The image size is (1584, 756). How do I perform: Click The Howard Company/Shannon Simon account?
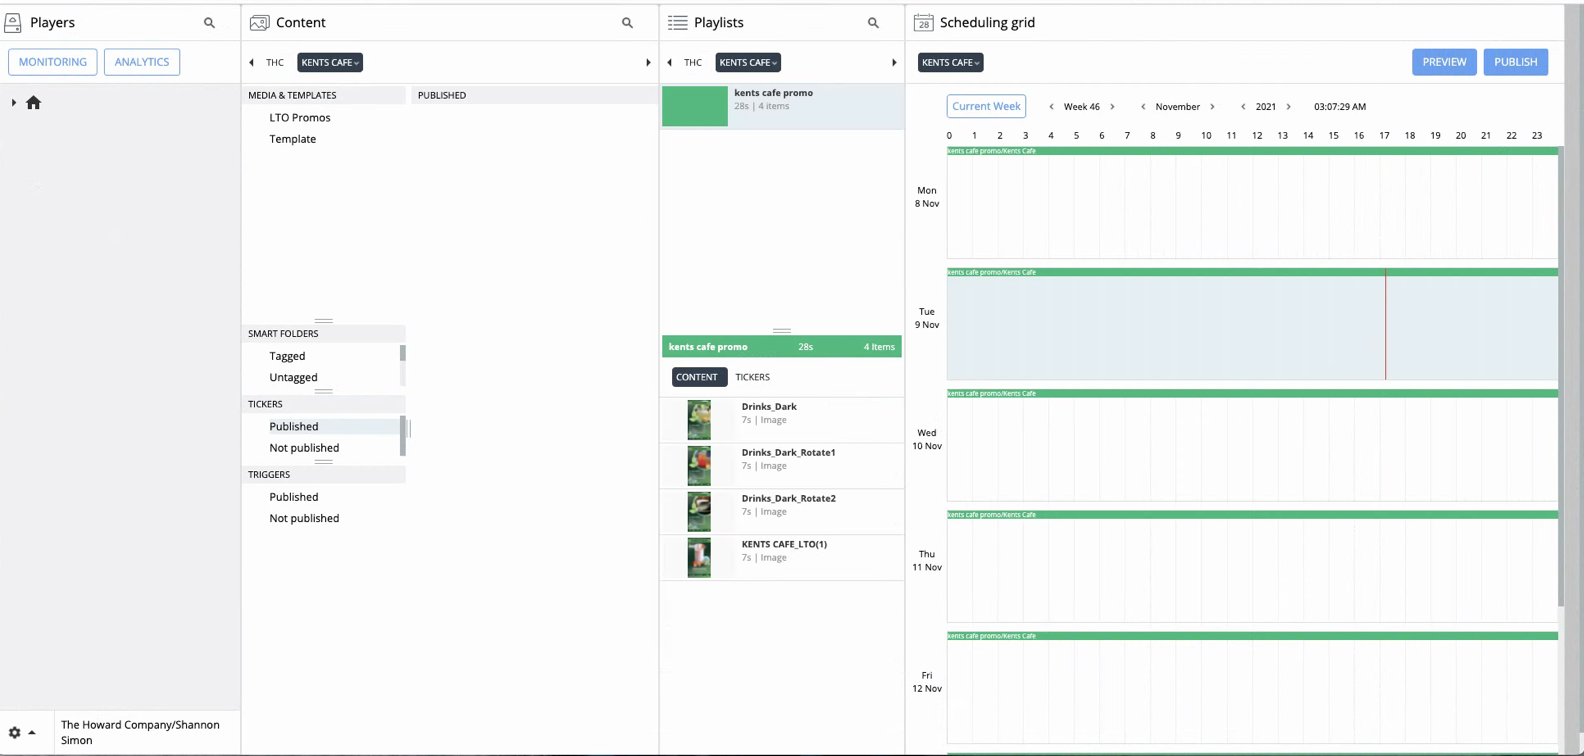click(140, 732)
